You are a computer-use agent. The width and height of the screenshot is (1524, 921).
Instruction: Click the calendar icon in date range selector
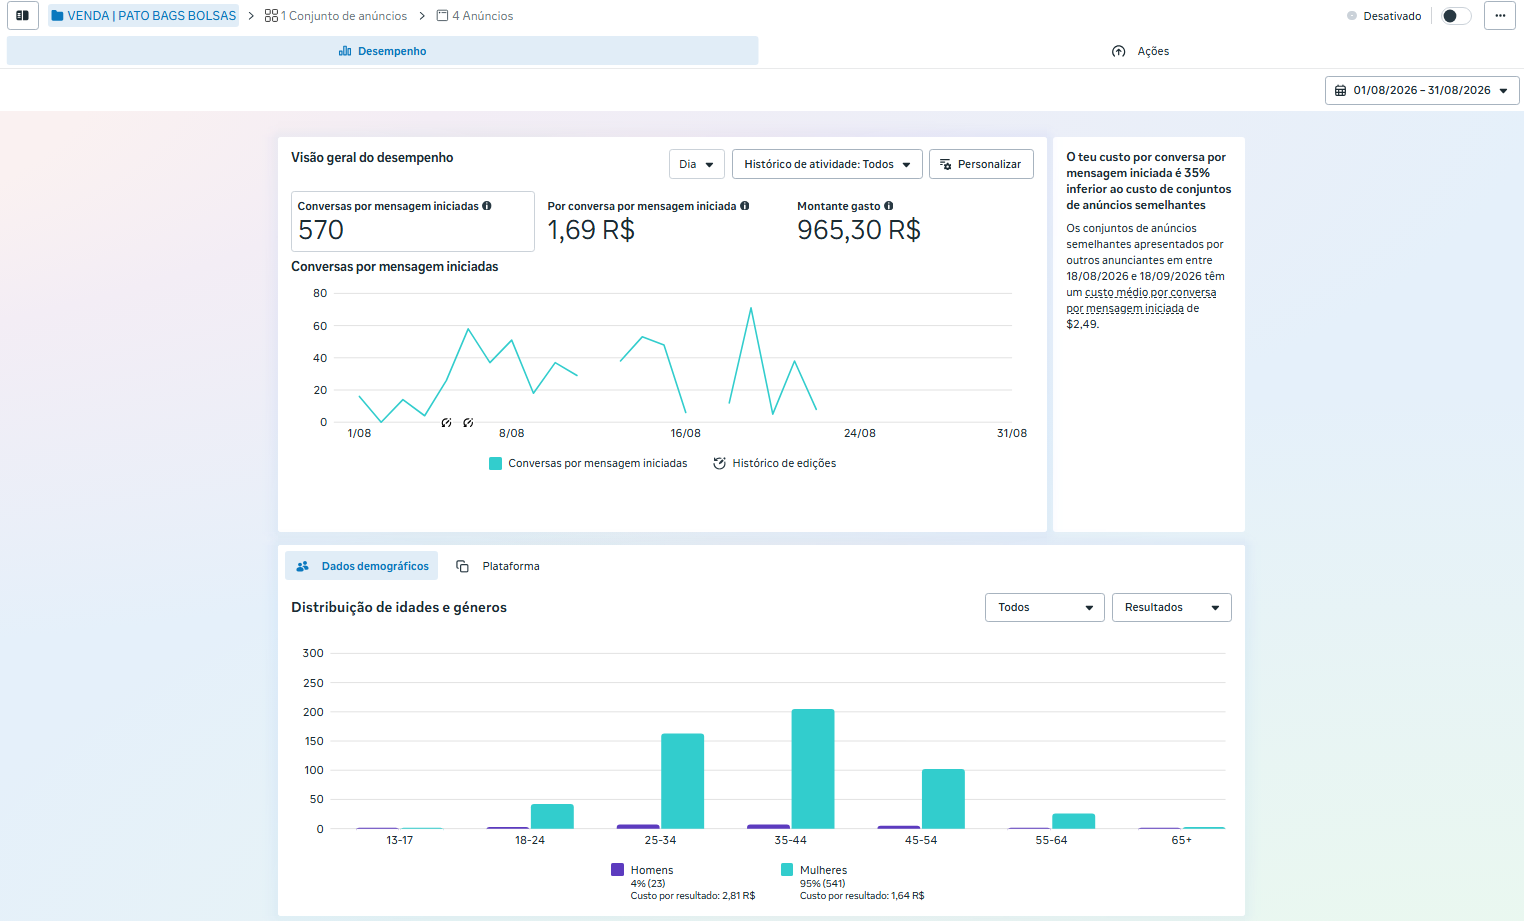click(x=1341, y=90)
